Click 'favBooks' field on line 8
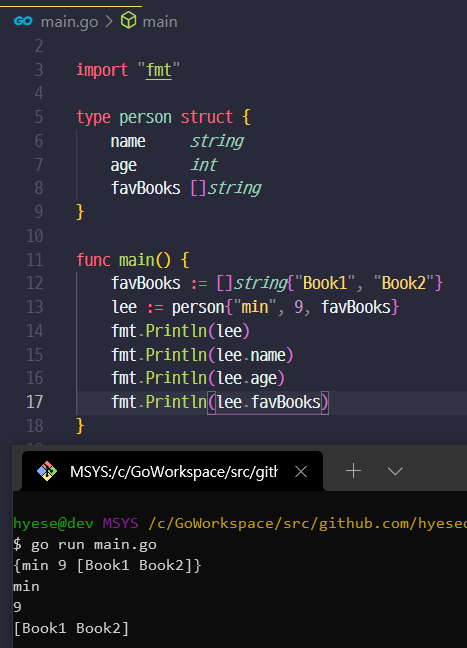Screen dimensions: 467x648 point(146,188)
